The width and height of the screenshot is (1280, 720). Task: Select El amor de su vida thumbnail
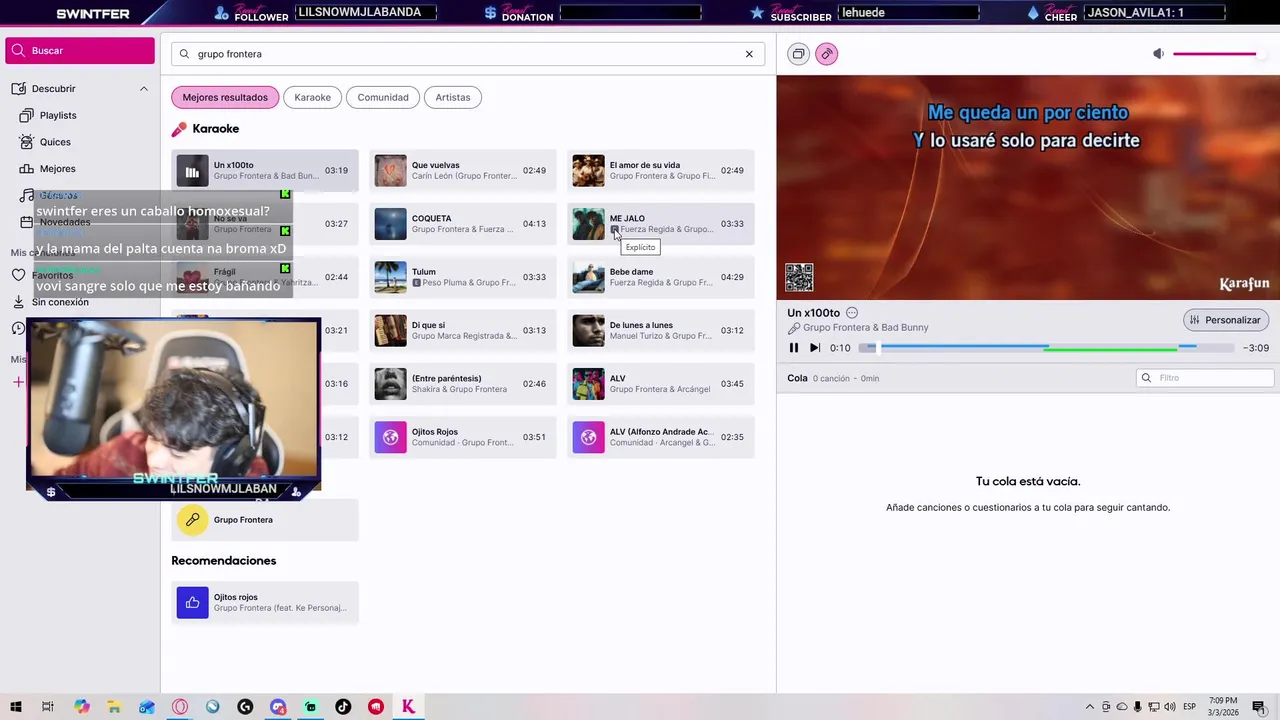(x=589, y=171)
